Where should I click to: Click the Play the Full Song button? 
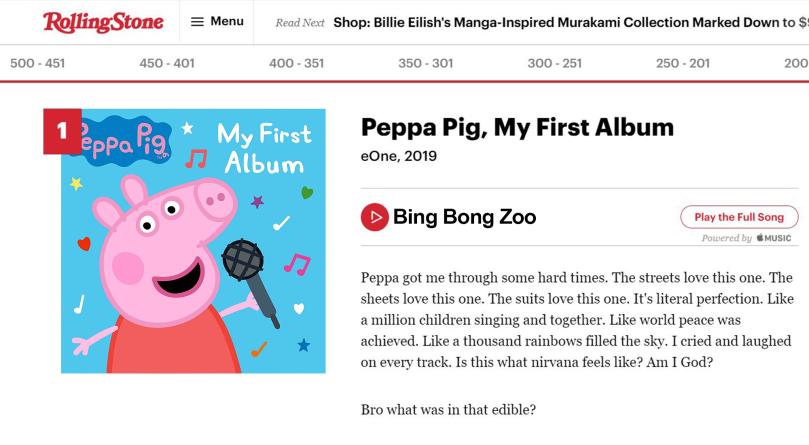point(739,217)
